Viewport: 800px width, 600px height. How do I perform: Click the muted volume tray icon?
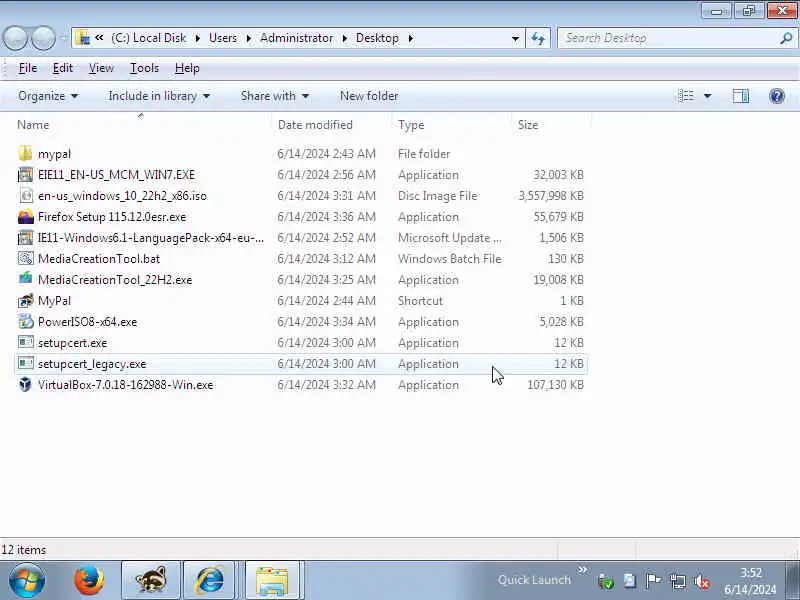click(x=703, y=581)
